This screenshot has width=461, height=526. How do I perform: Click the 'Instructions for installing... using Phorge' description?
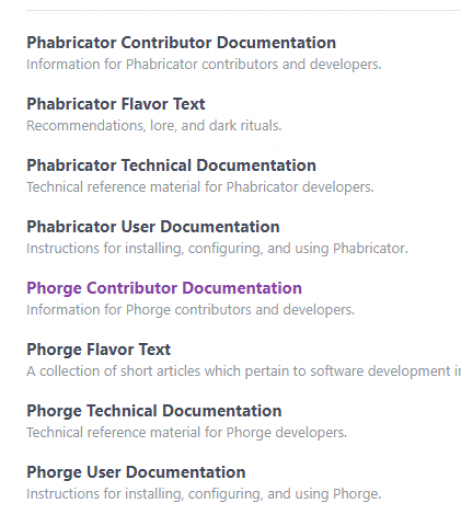(204, 494)
